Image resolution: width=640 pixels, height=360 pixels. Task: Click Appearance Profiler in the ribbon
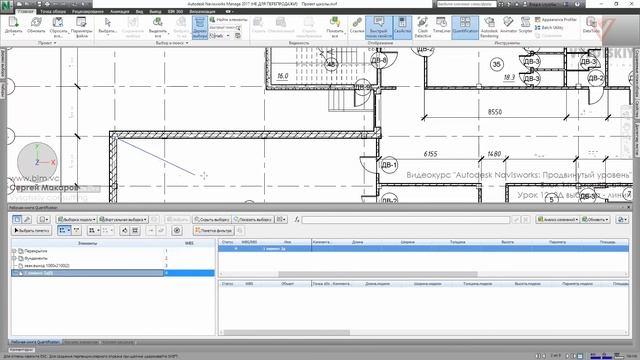pyautogui.click(x=556, y=20)
